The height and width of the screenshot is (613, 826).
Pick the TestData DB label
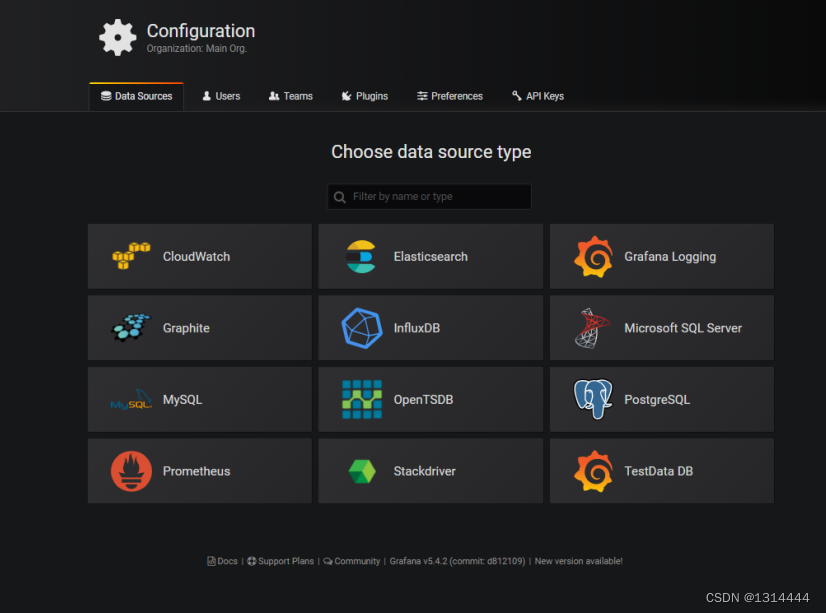[658, 471]
